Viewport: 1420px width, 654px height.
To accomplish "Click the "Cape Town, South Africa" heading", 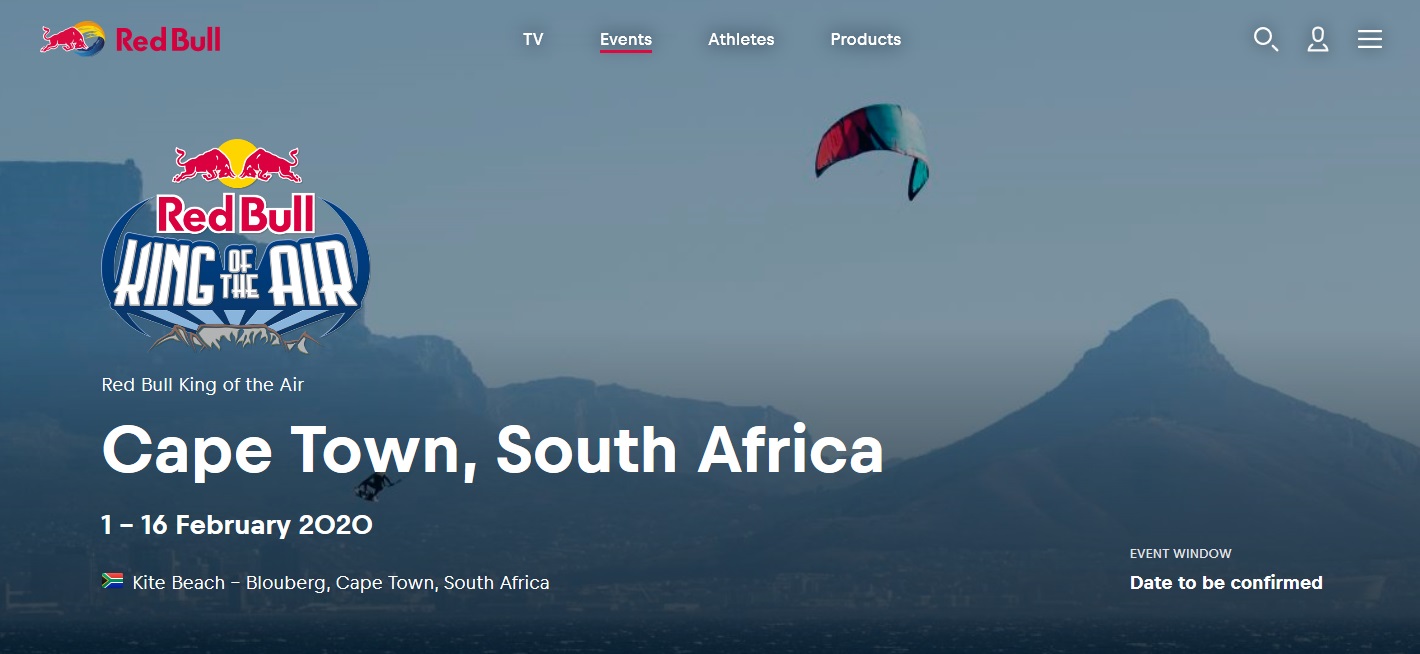I will tap(493, 449).
